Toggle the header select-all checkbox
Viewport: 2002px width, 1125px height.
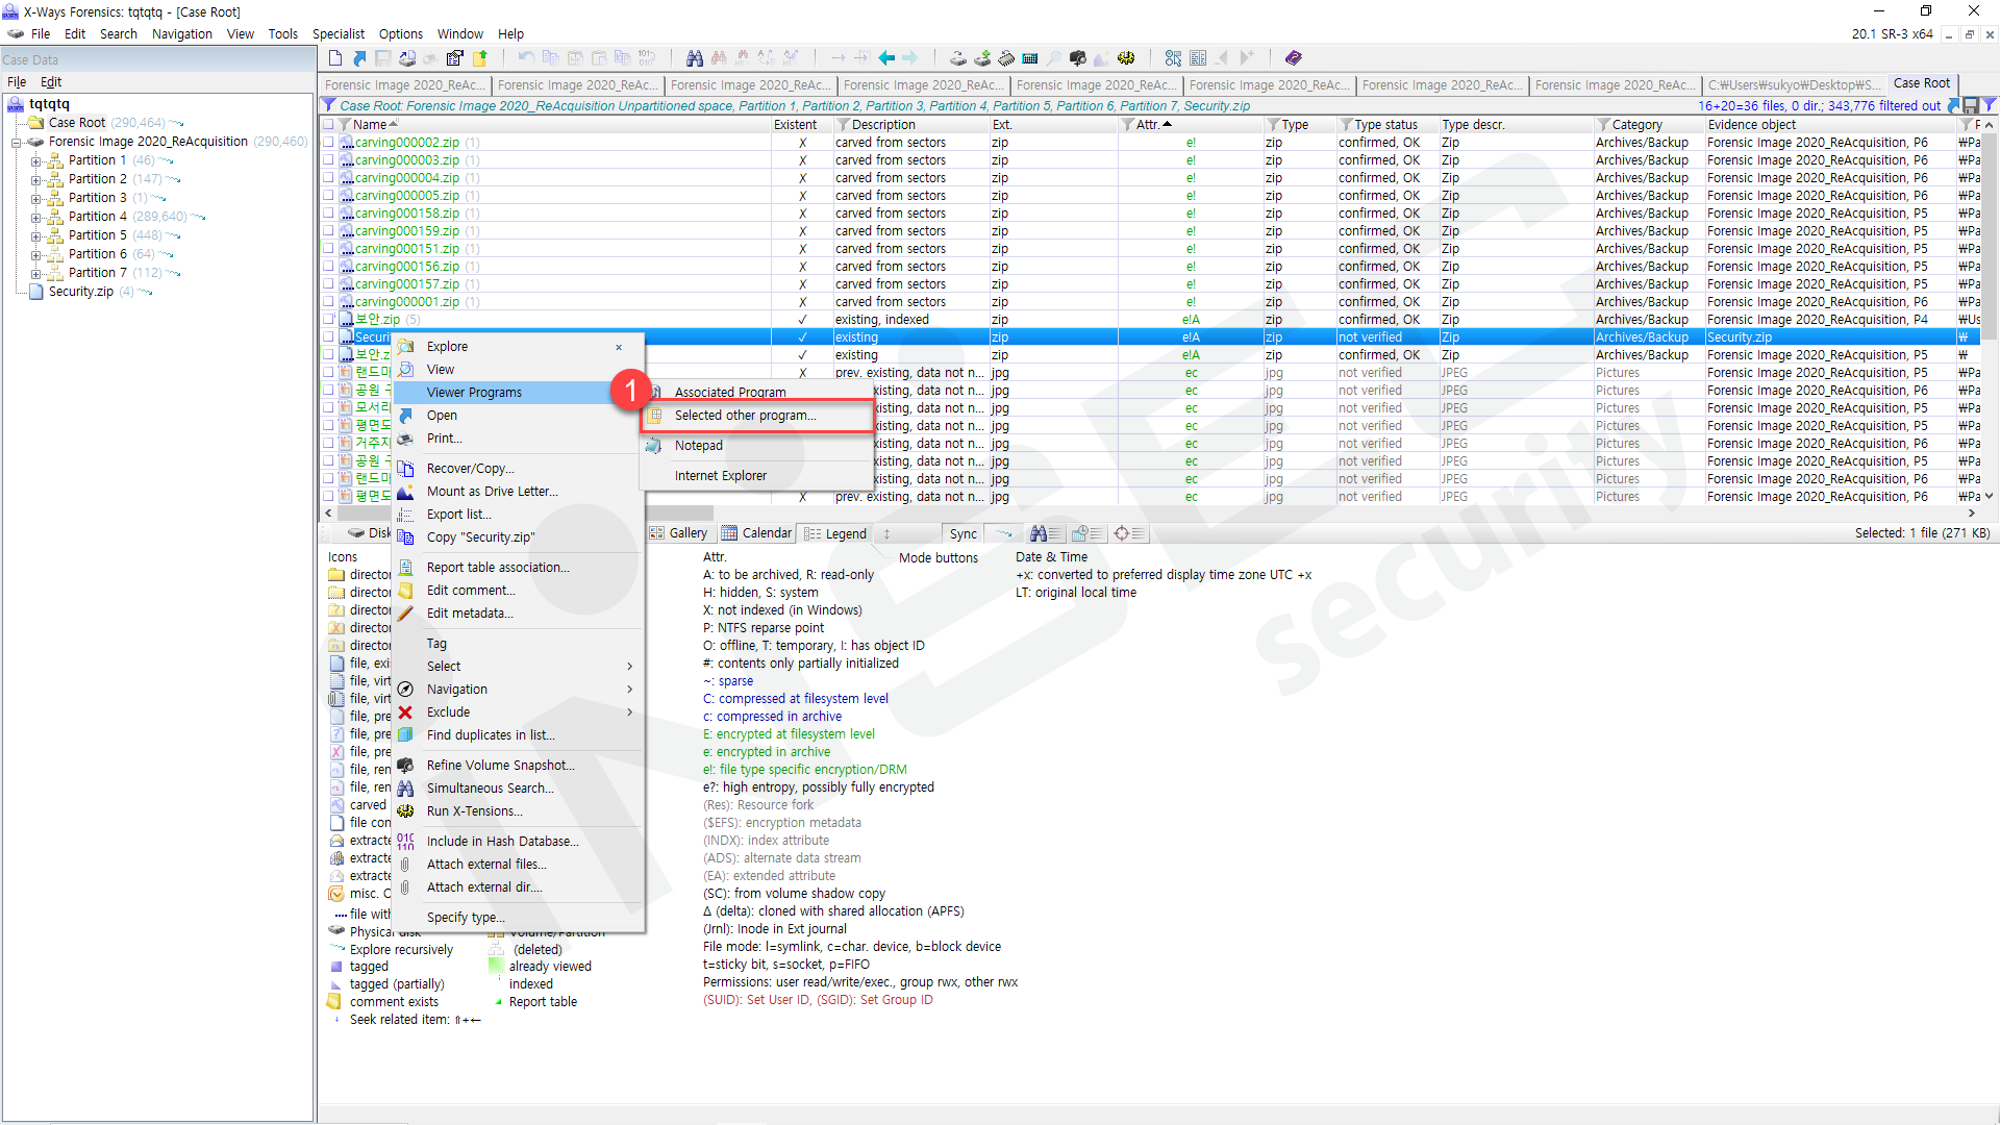click(x=328, y=125)
